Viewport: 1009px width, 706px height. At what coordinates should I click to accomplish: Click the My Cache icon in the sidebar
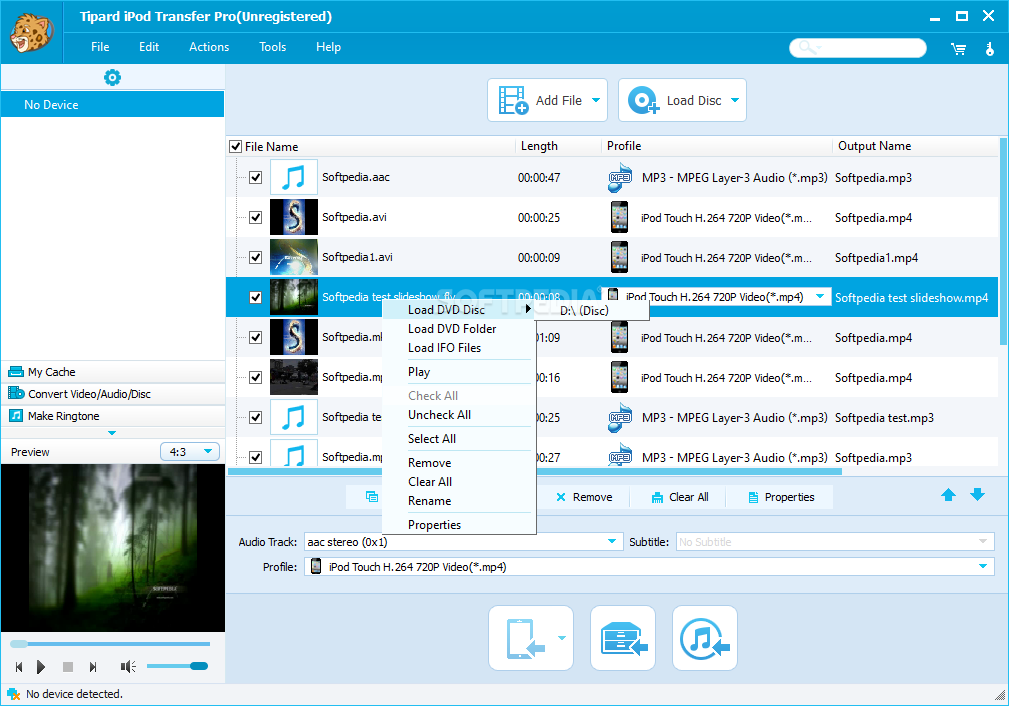[15, 372]
